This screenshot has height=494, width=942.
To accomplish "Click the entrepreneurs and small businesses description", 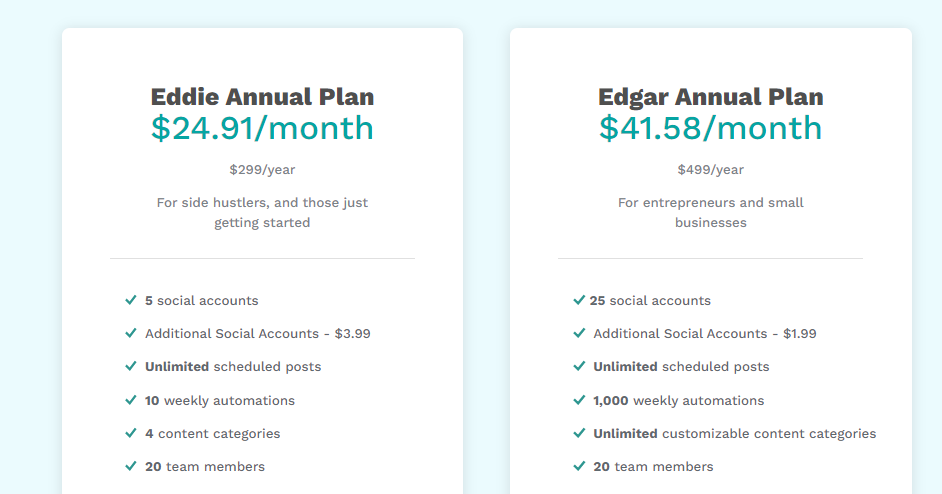I will tap(711, 212).
